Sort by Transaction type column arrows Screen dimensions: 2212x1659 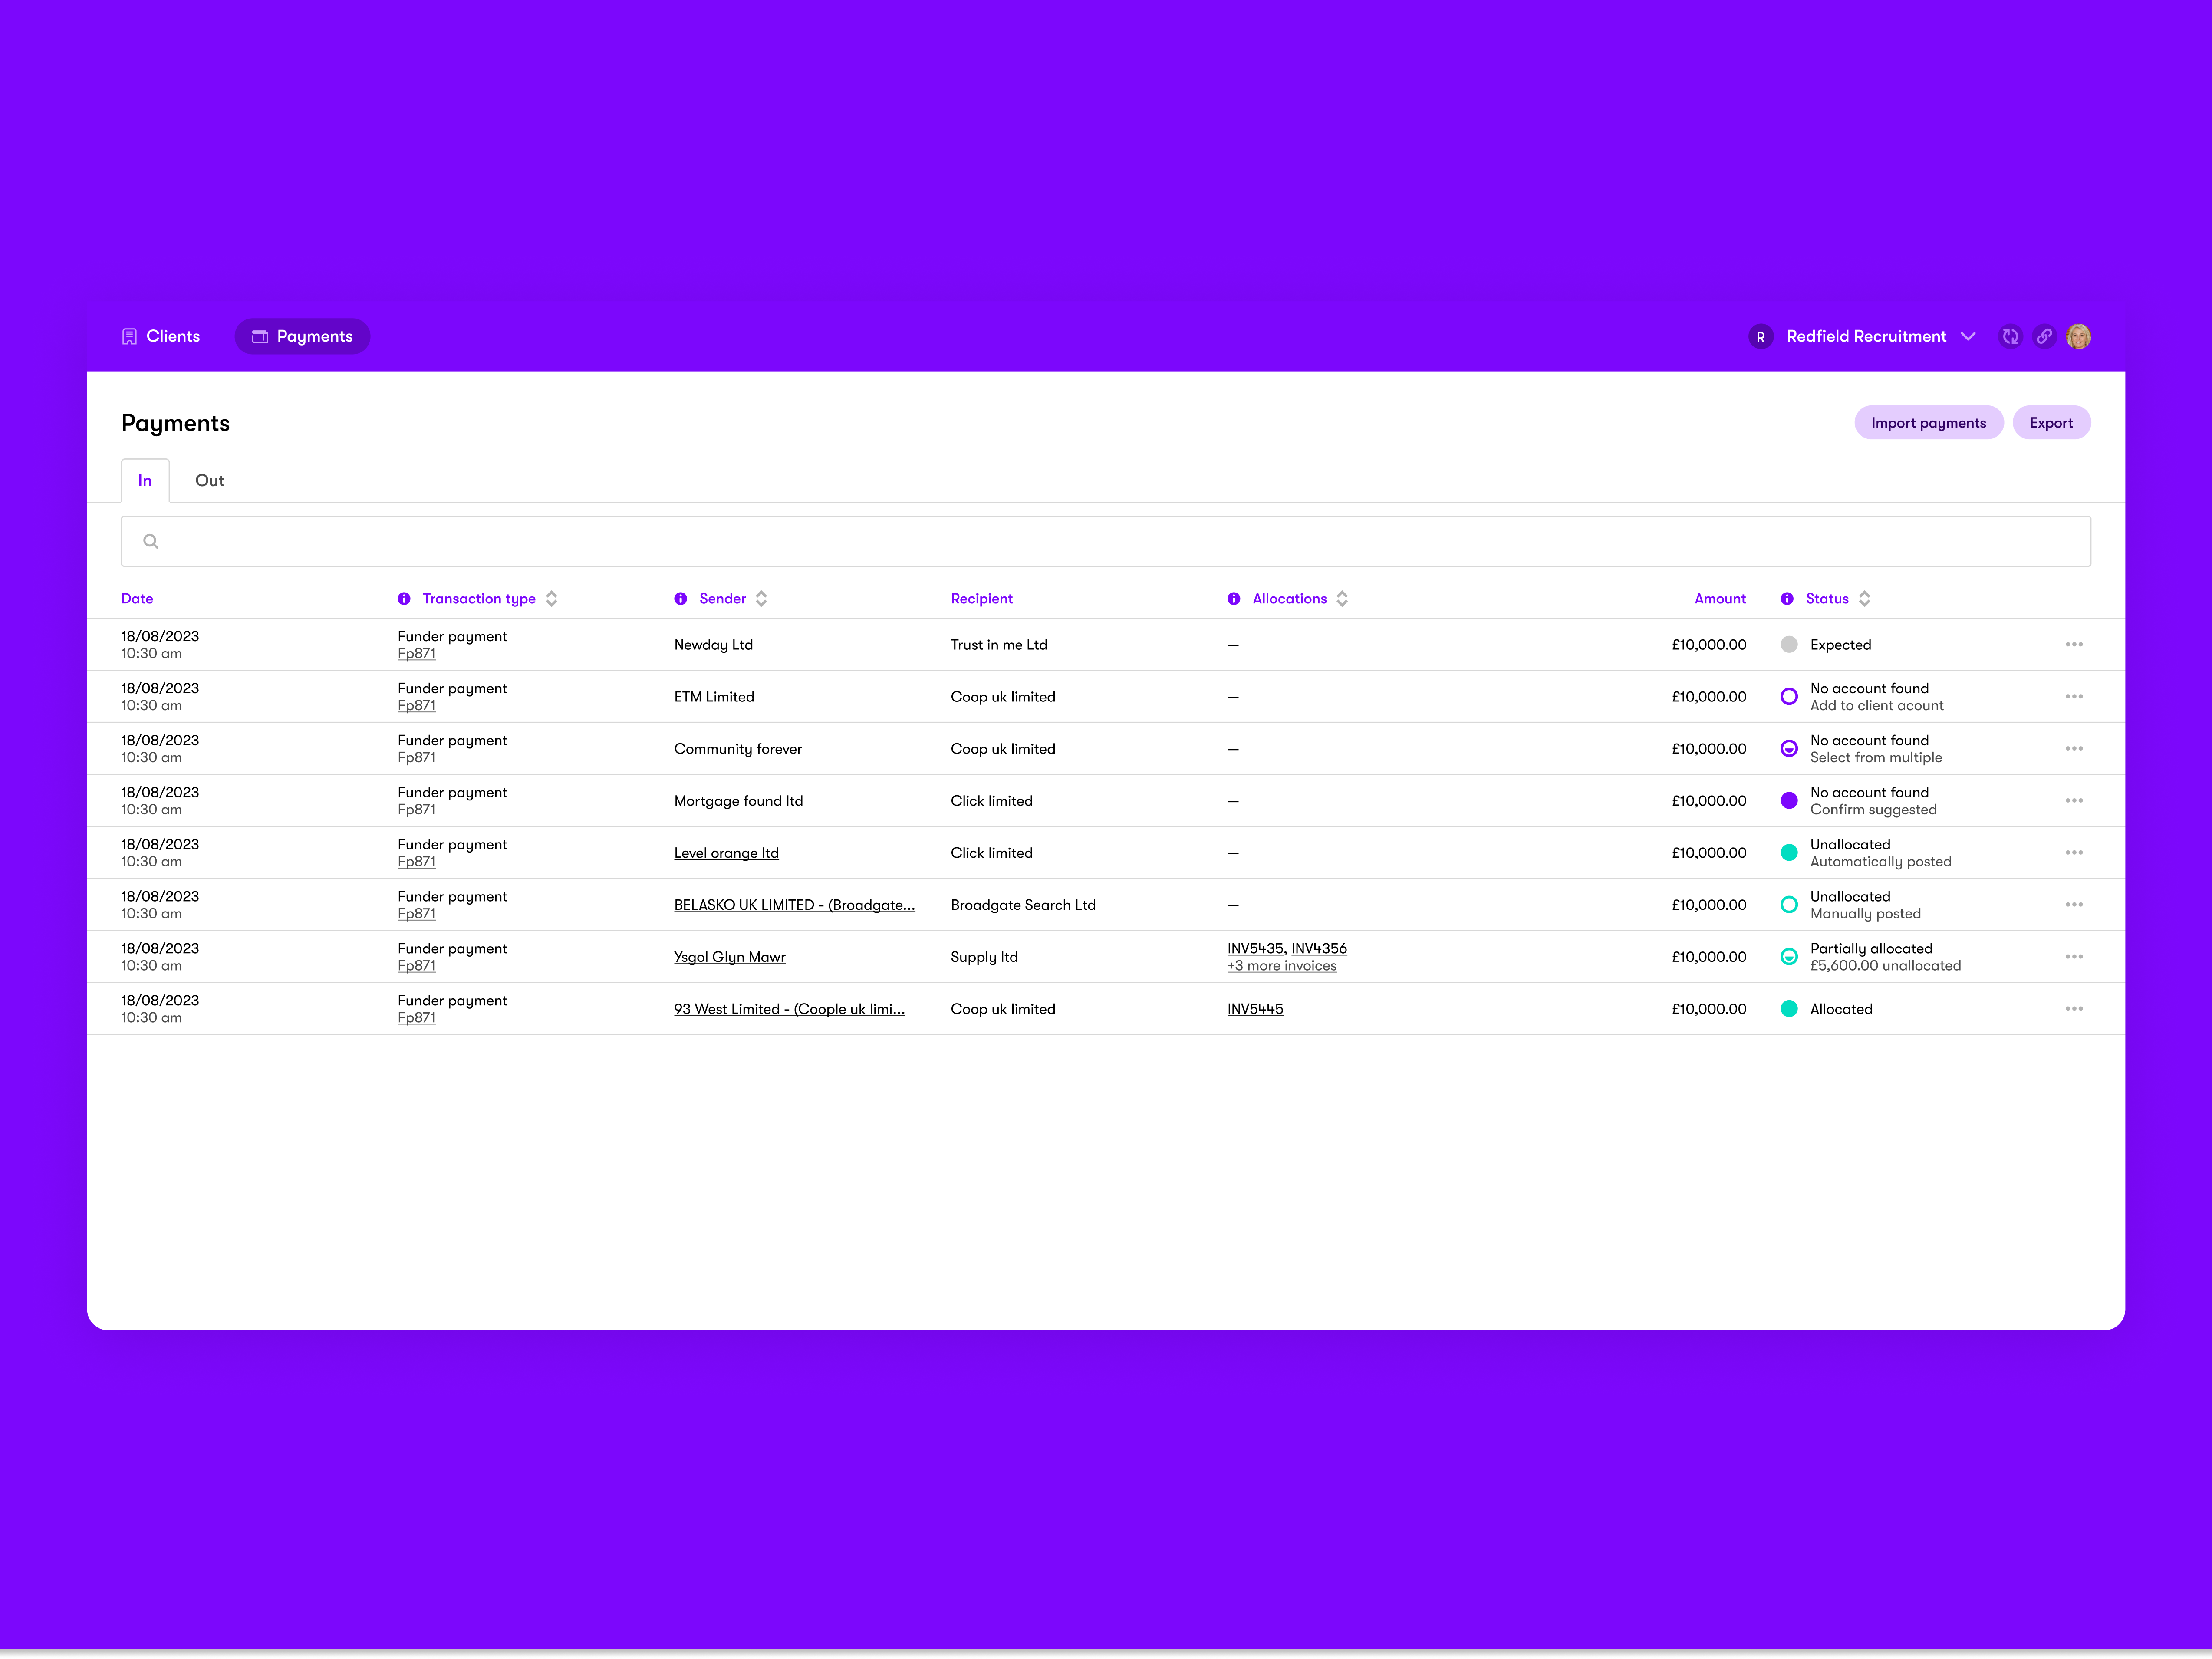552,598
